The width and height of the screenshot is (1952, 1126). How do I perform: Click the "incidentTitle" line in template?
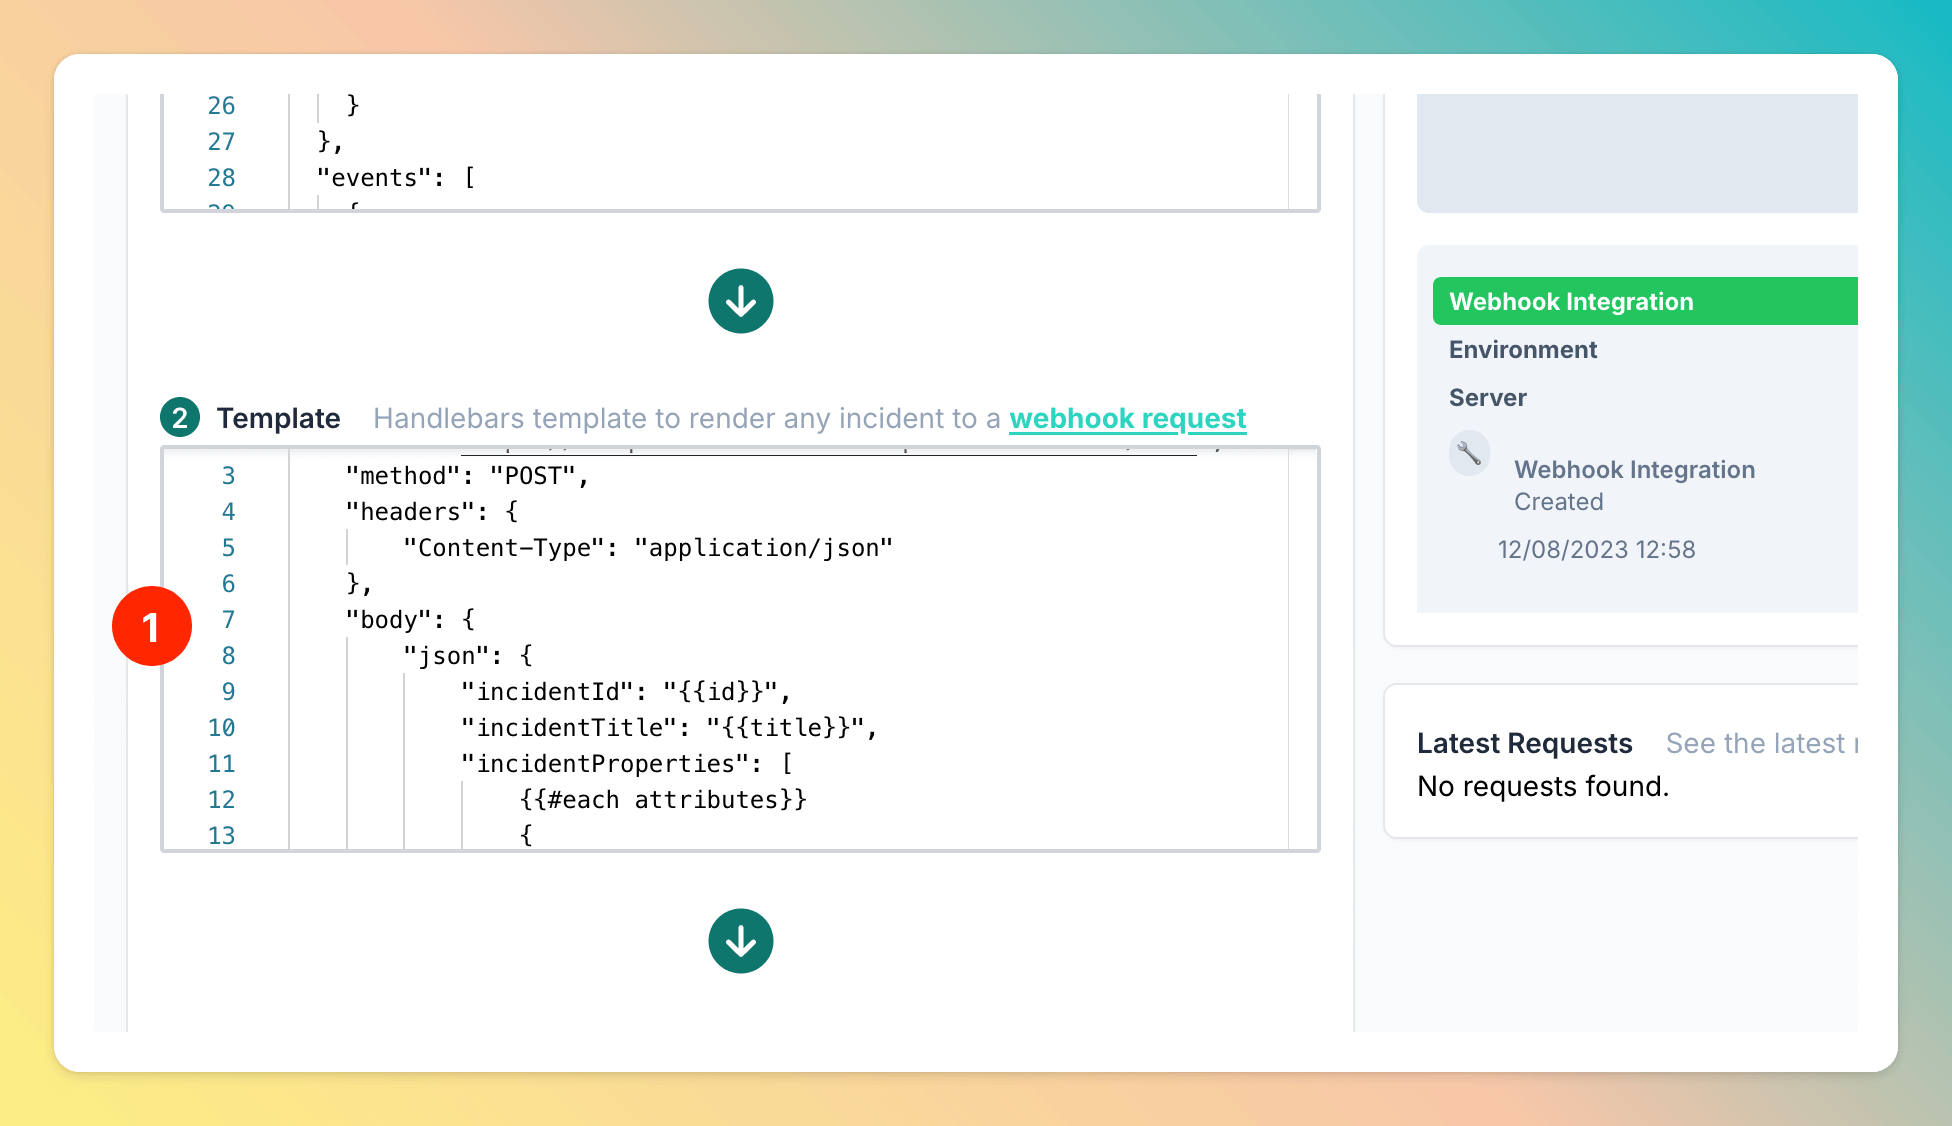(668, 728)
